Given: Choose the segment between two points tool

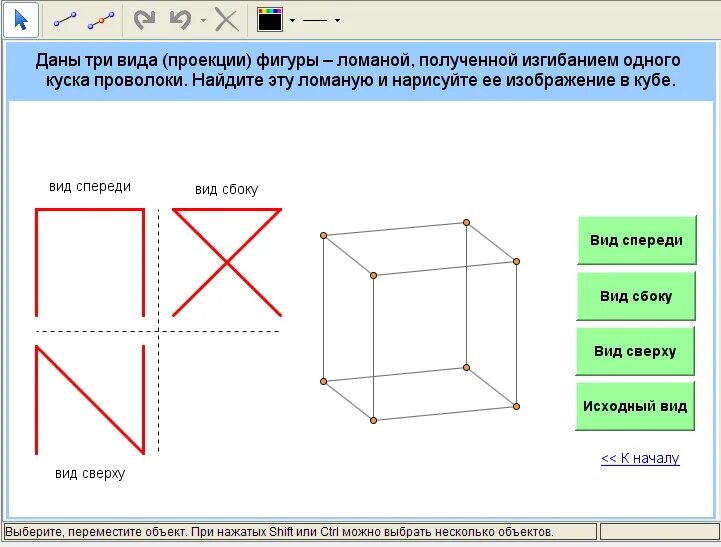Looking at the screenshot, I should pyautogui.click(x=65, y=20).
